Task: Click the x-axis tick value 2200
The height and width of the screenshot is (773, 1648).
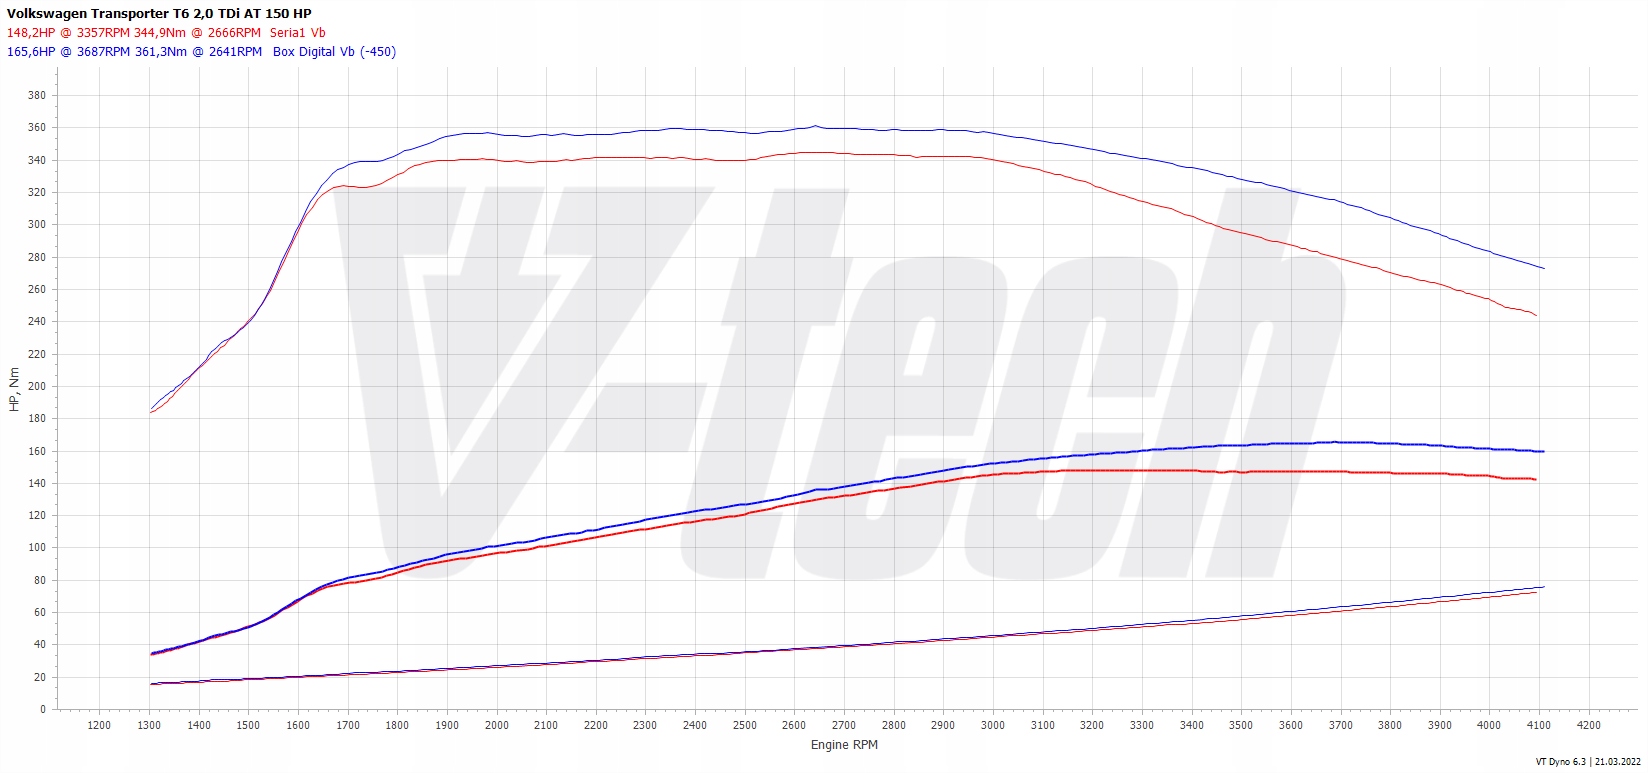Action: coord(596,726)
